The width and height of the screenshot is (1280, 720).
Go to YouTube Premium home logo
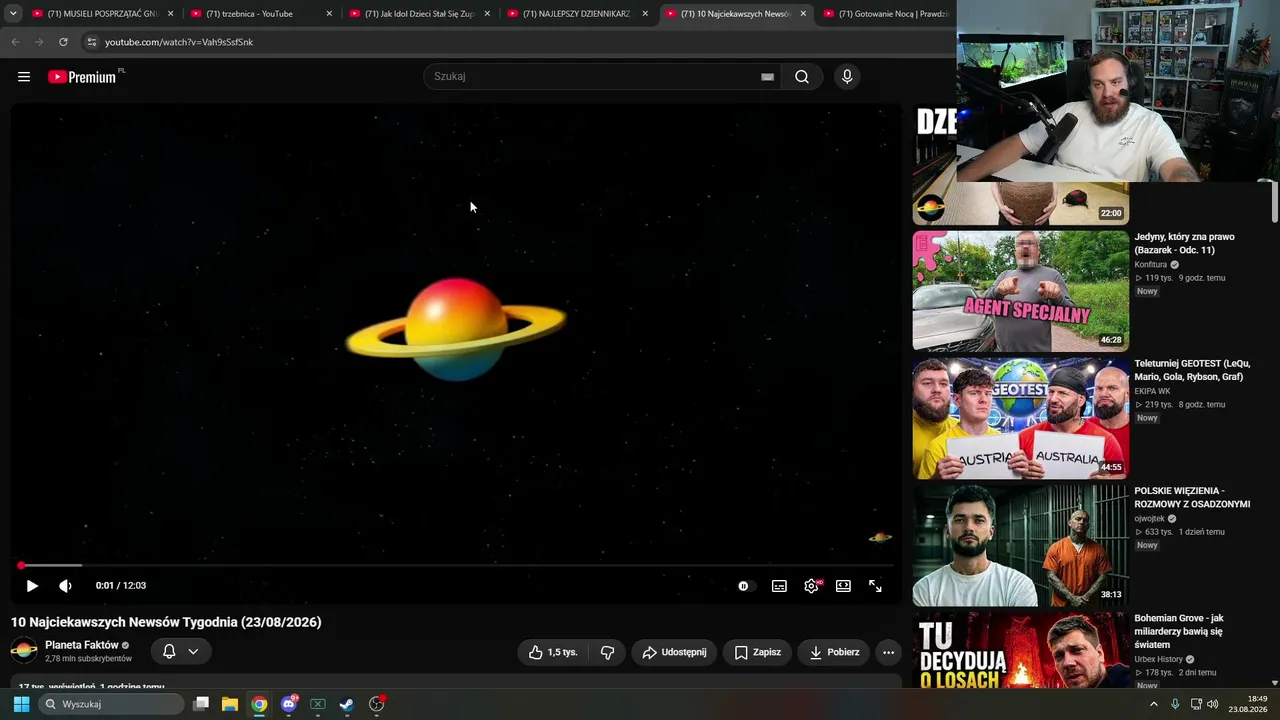pyautogui.click(x=83, y=77)
